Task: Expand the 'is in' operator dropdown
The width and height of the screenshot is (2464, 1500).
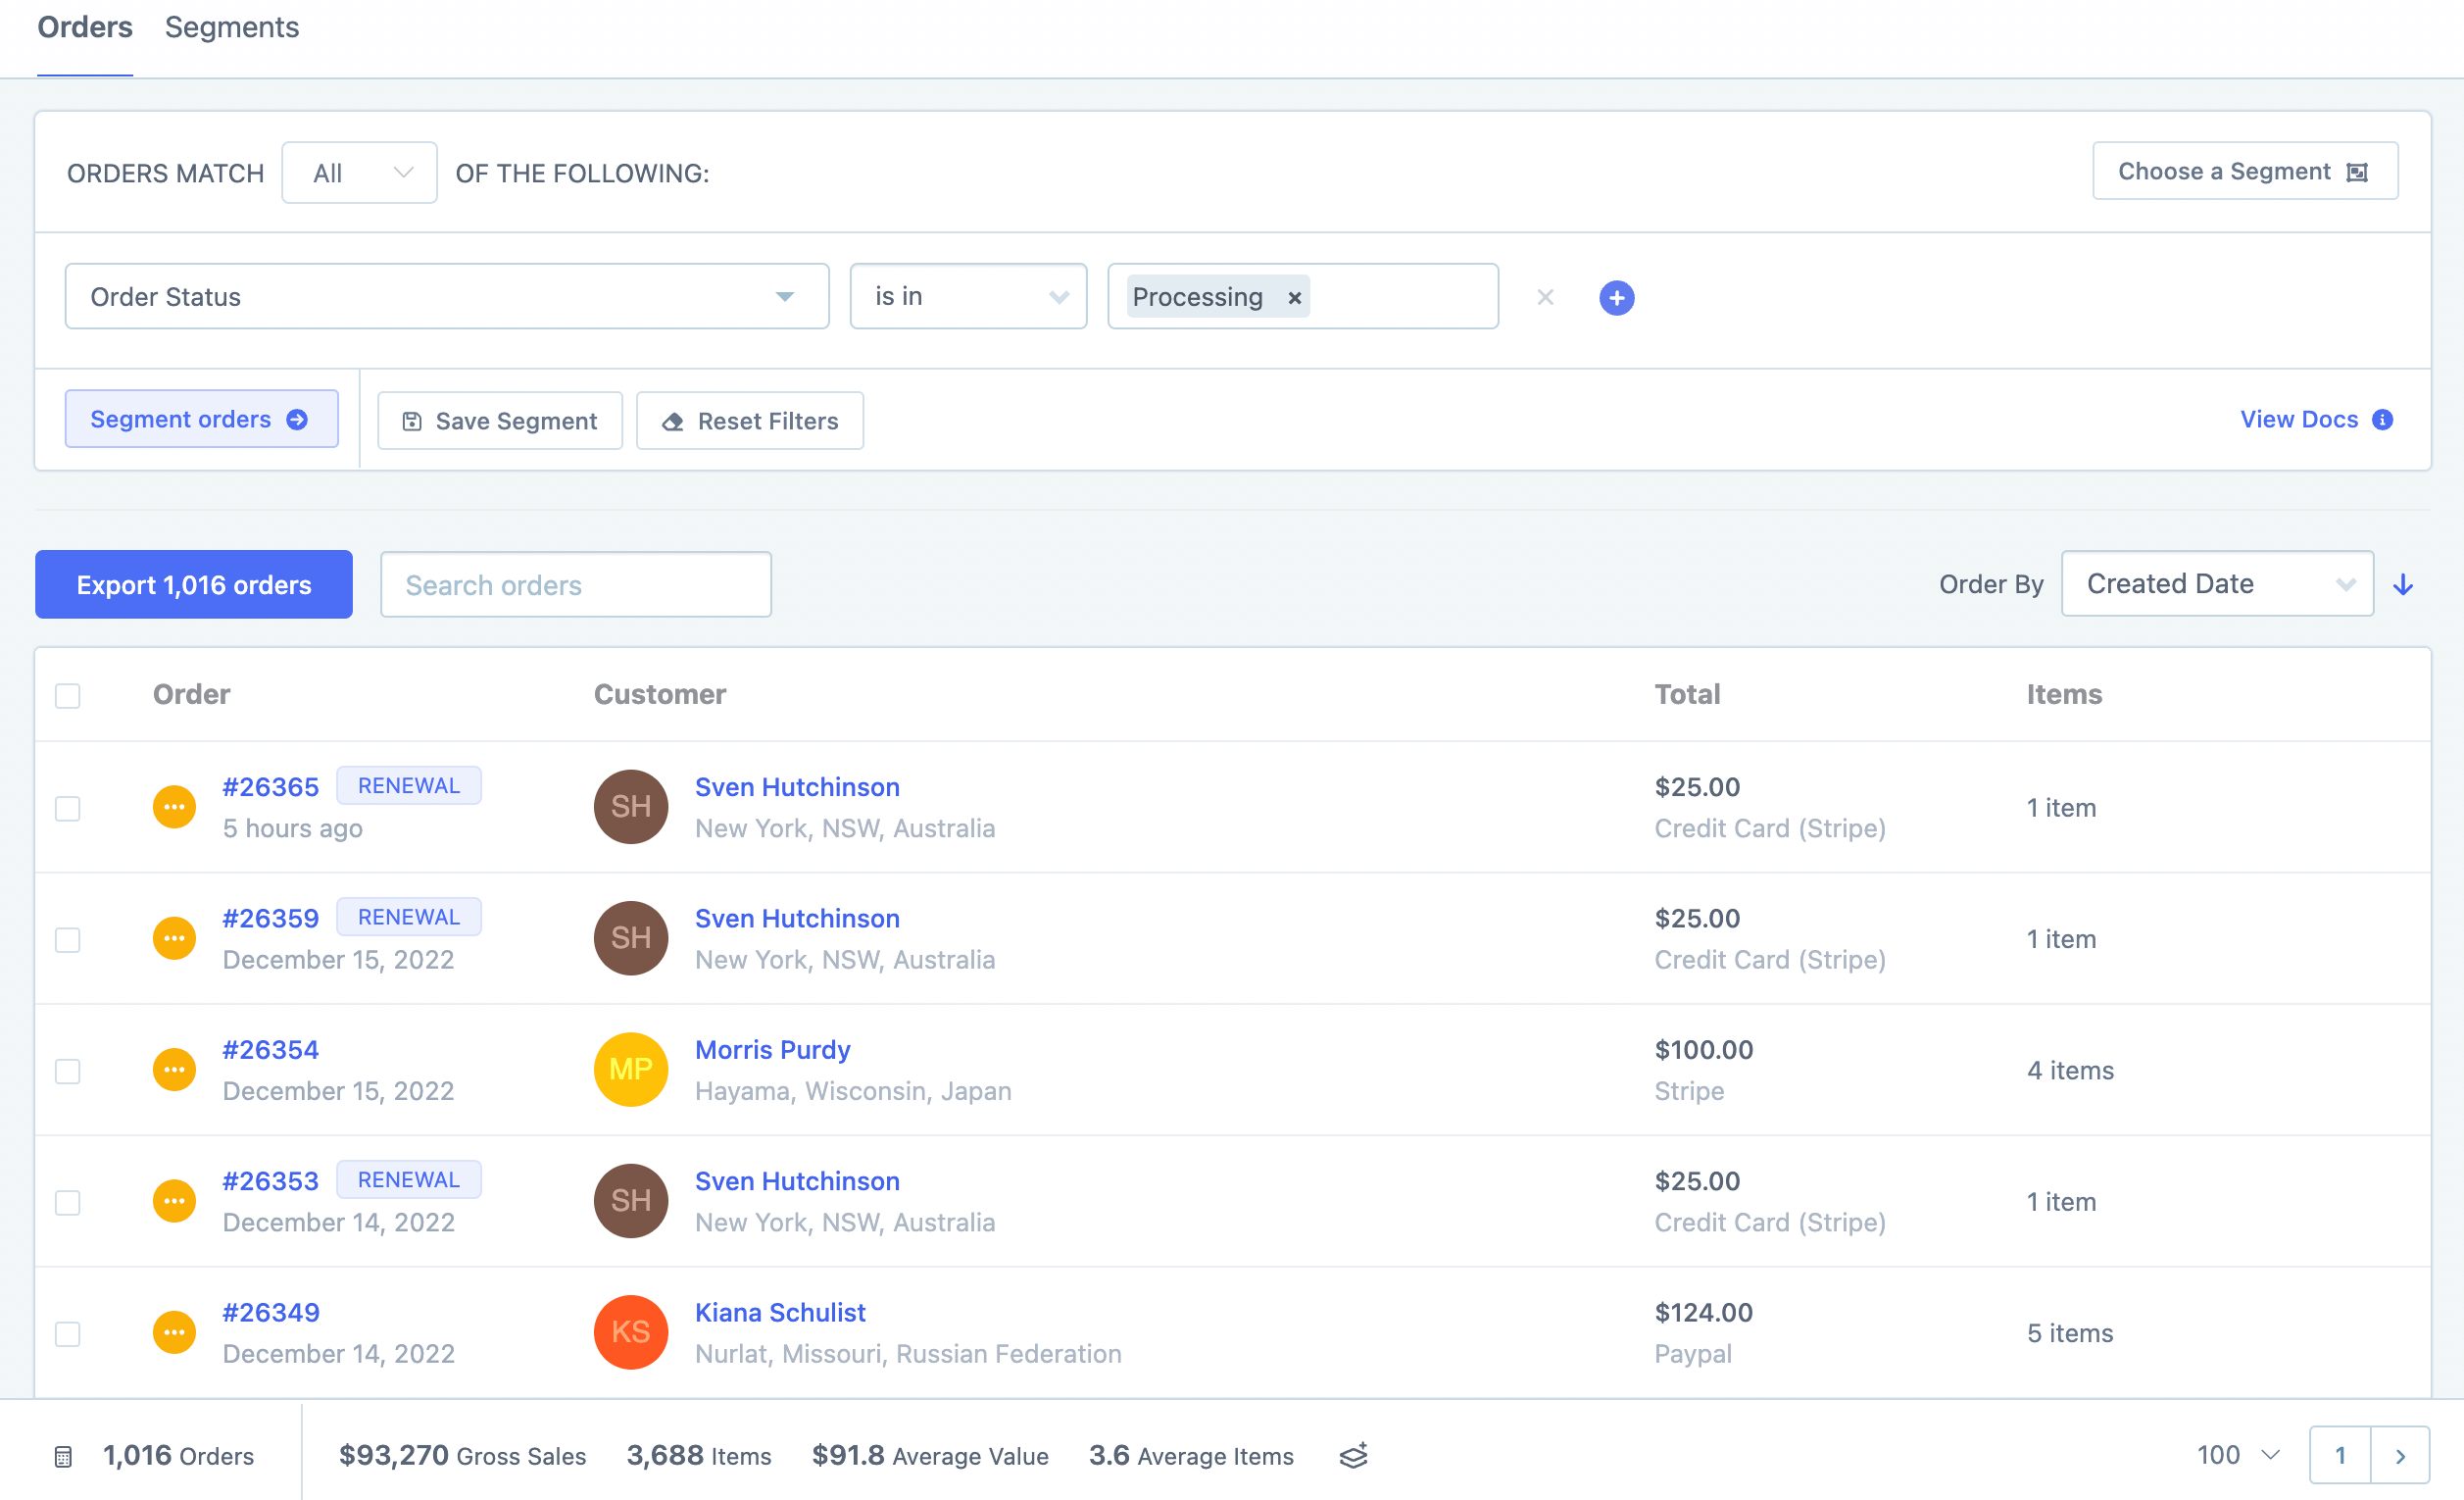Action: [x=967, y=297]
